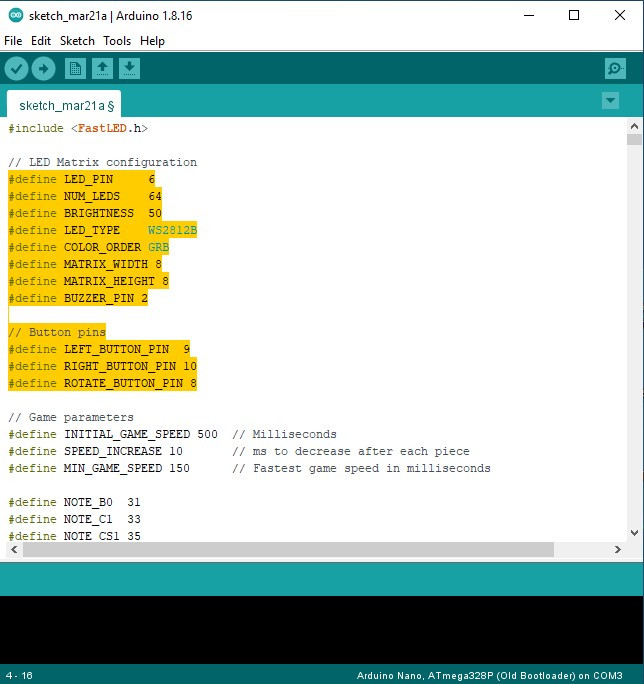Select the sketch_mar21a tab
This screenshot has width=644, height=684.
(65, 105)
